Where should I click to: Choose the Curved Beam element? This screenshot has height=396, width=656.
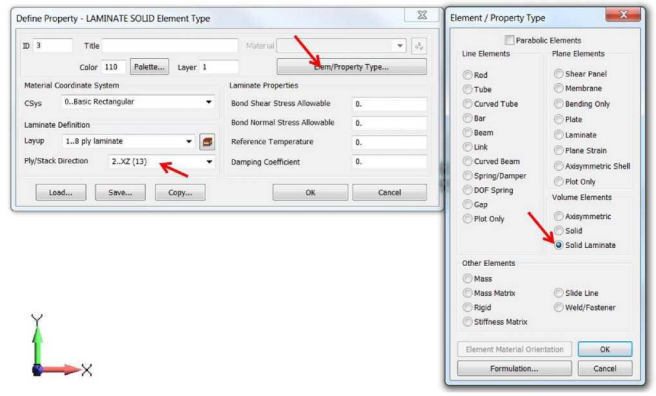point(467,161)
